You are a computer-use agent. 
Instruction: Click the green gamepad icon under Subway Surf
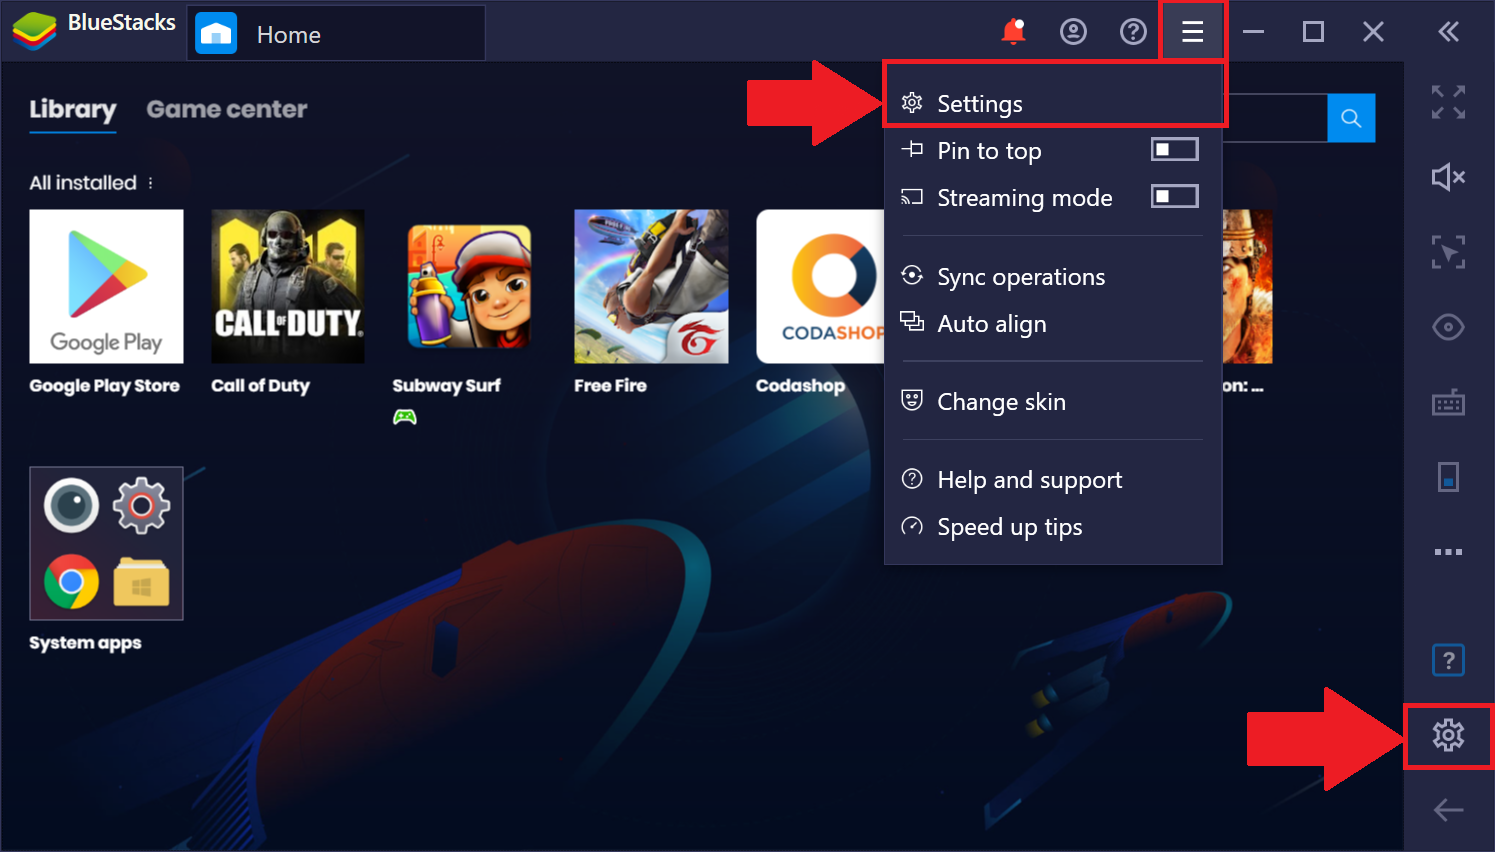click(405, 417)
